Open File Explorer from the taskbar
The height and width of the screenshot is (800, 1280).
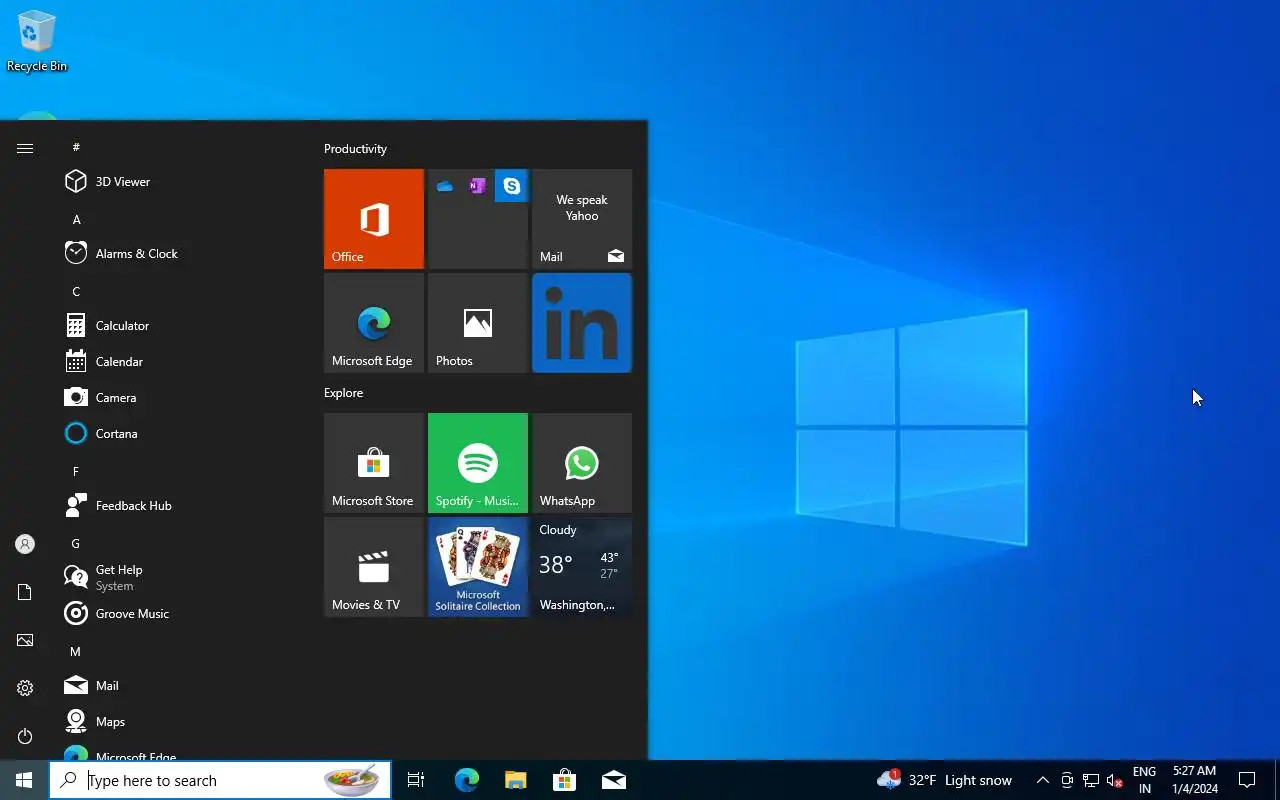pos(515,780)
